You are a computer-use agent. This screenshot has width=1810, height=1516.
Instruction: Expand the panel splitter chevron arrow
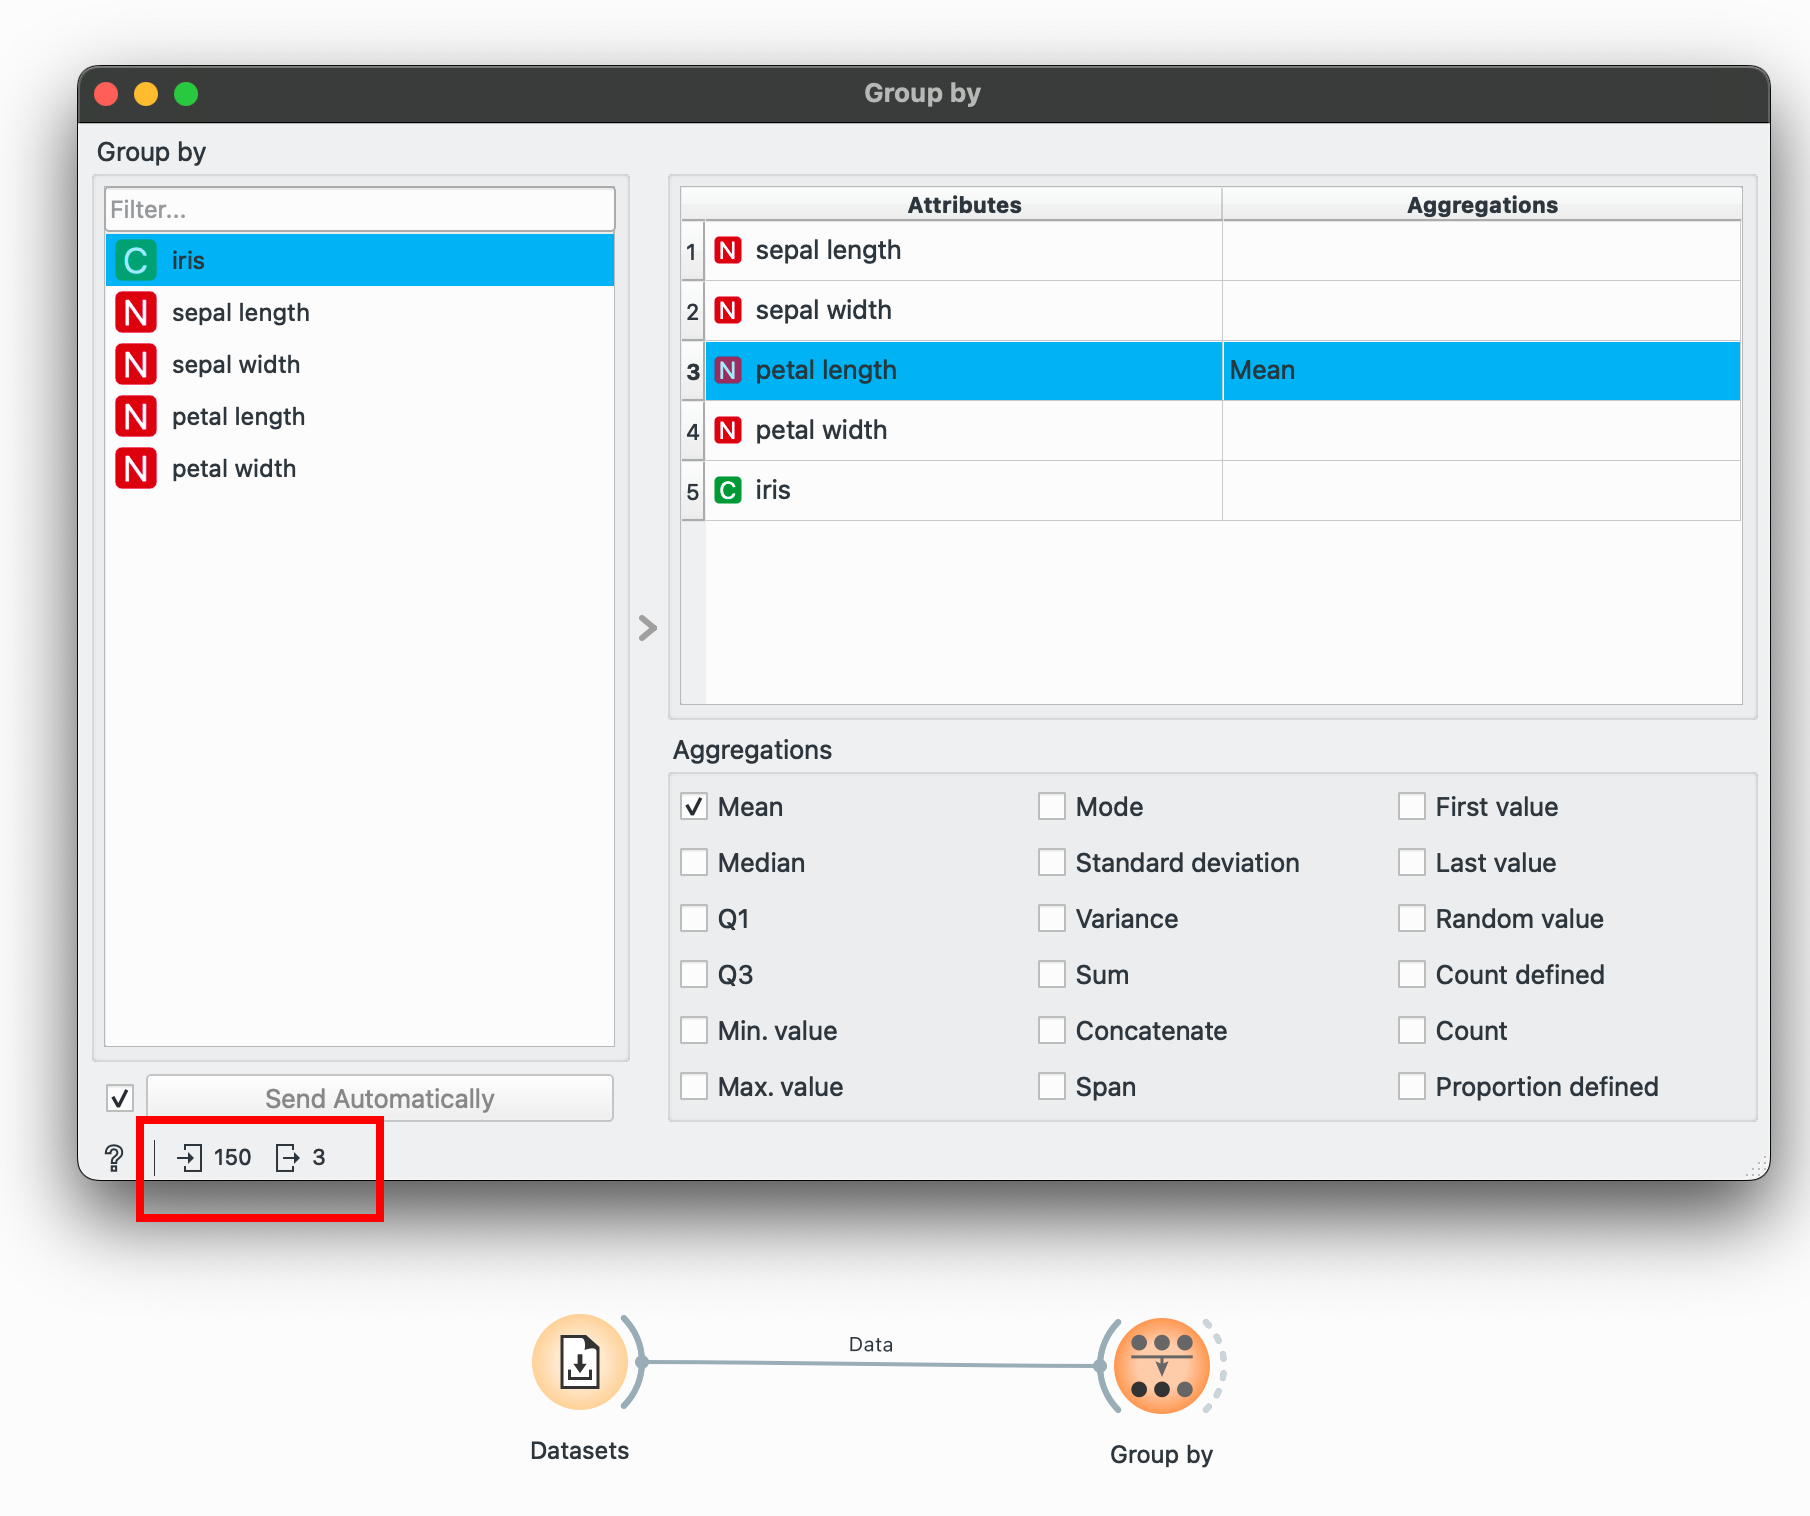click(x=648, y=628)
